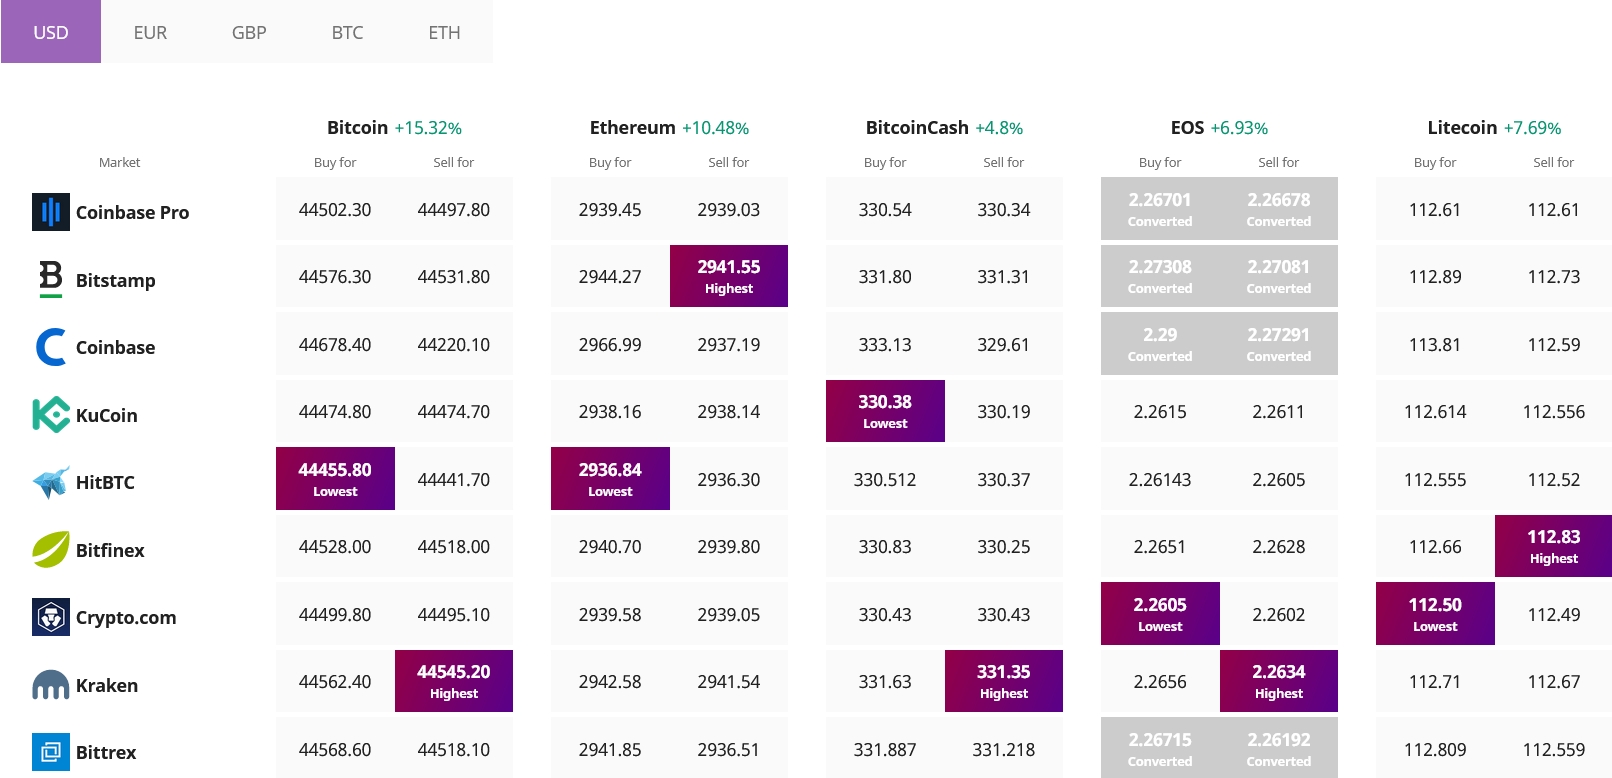The width and height of the screenshot is (1612, 778).
Task: Open the Bitstamp market name
Action: [116, 280]
